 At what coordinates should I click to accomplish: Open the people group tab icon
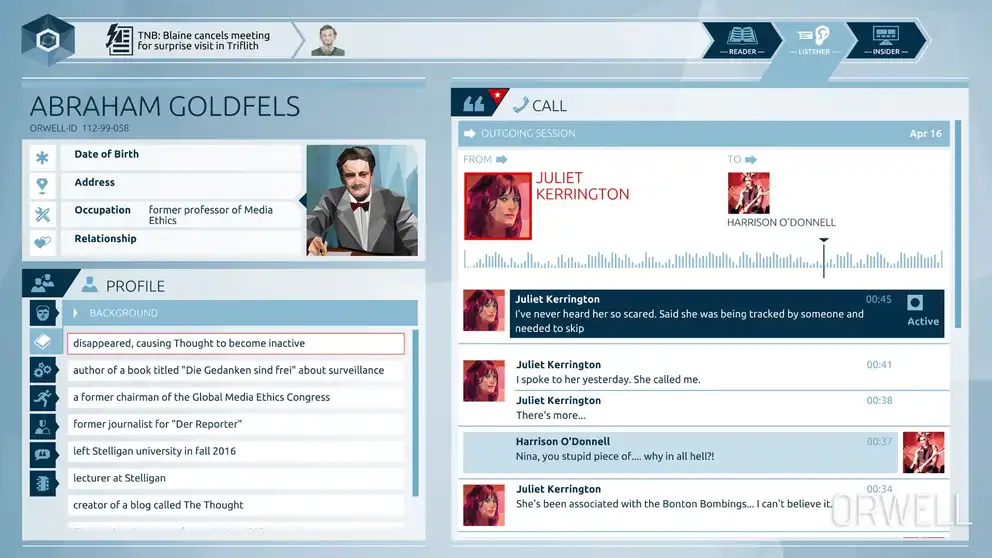(43, 284)
